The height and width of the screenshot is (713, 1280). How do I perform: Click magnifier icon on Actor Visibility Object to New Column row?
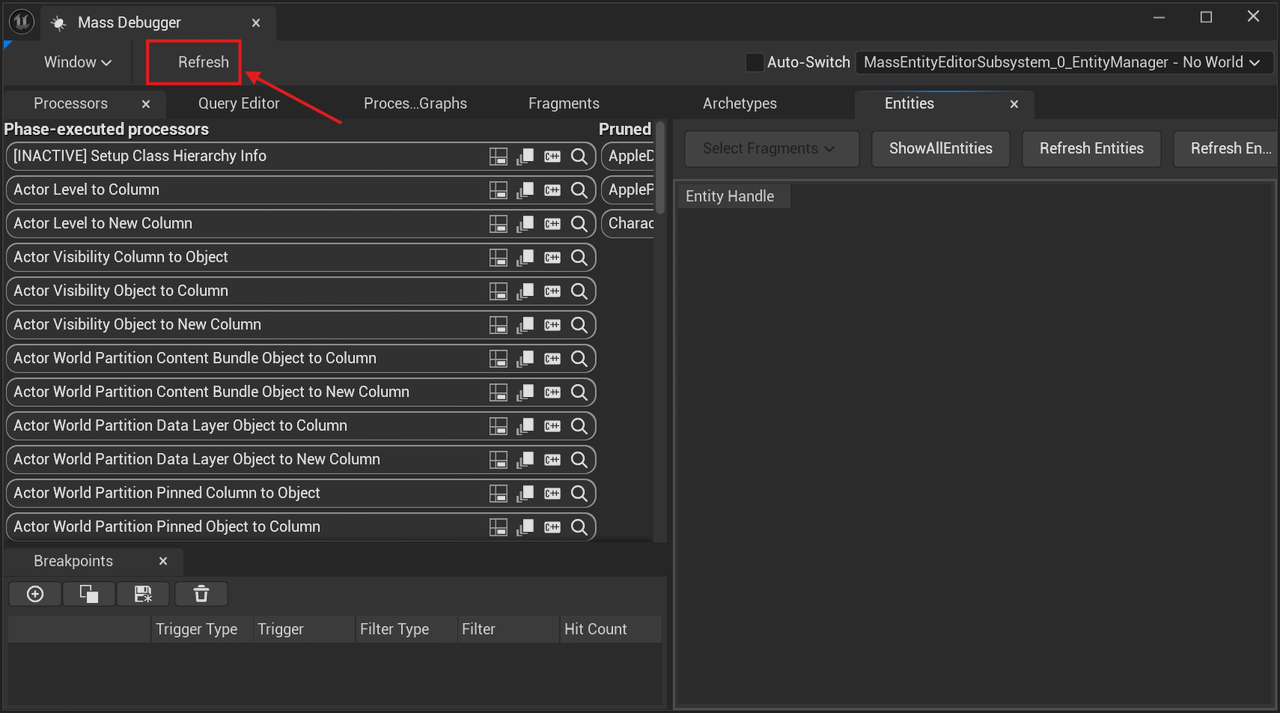pyautogui.click(x=579, y=325)
